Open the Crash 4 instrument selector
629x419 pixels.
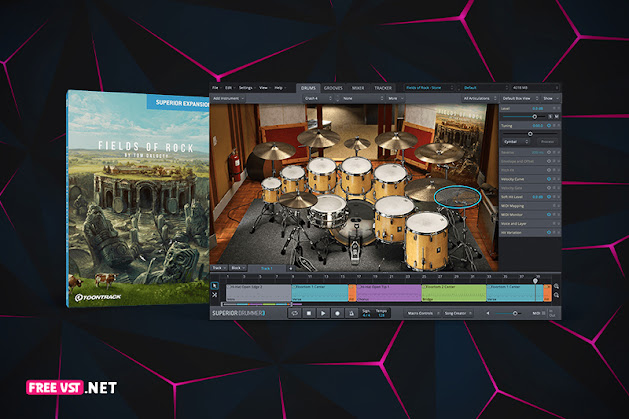click(x=318, y=98)
